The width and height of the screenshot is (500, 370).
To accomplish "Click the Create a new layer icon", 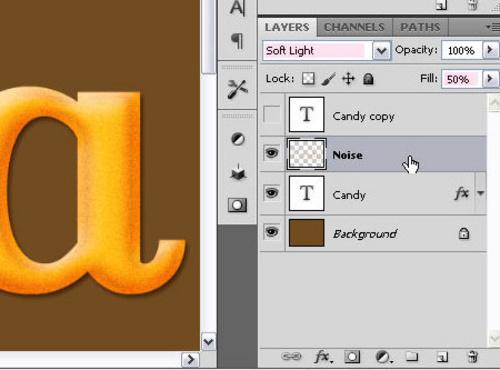I will (442, 357).
